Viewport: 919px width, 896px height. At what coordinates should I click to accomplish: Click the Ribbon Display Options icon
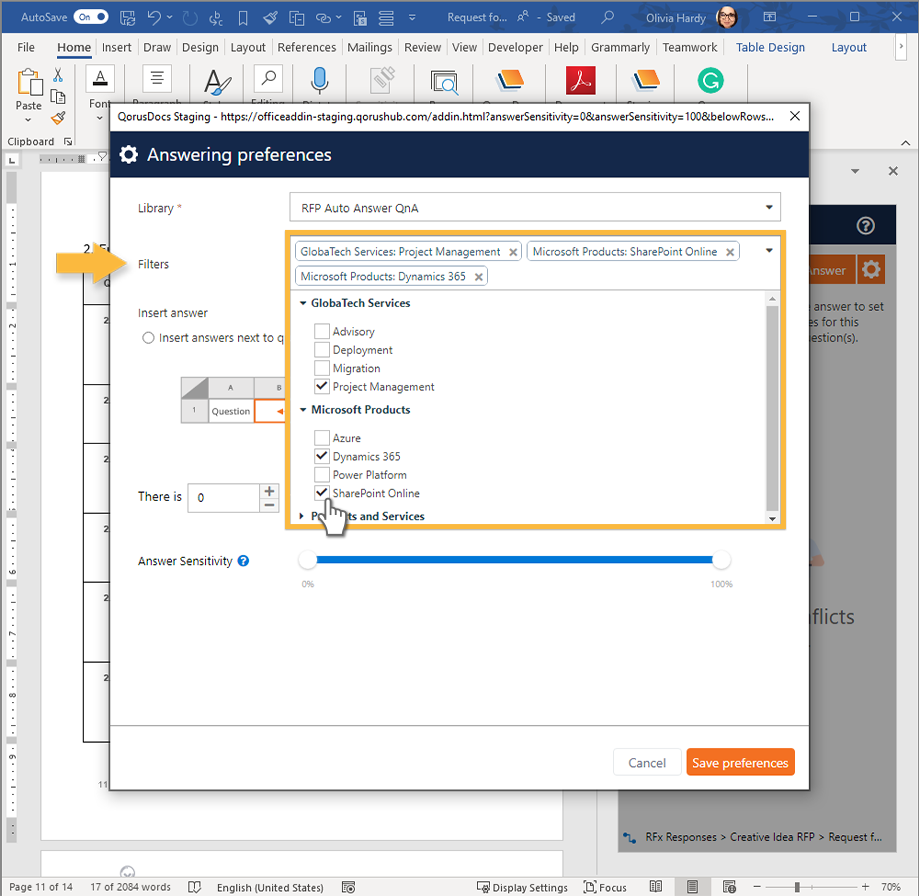pyautogui.click(x=770, y=17)
